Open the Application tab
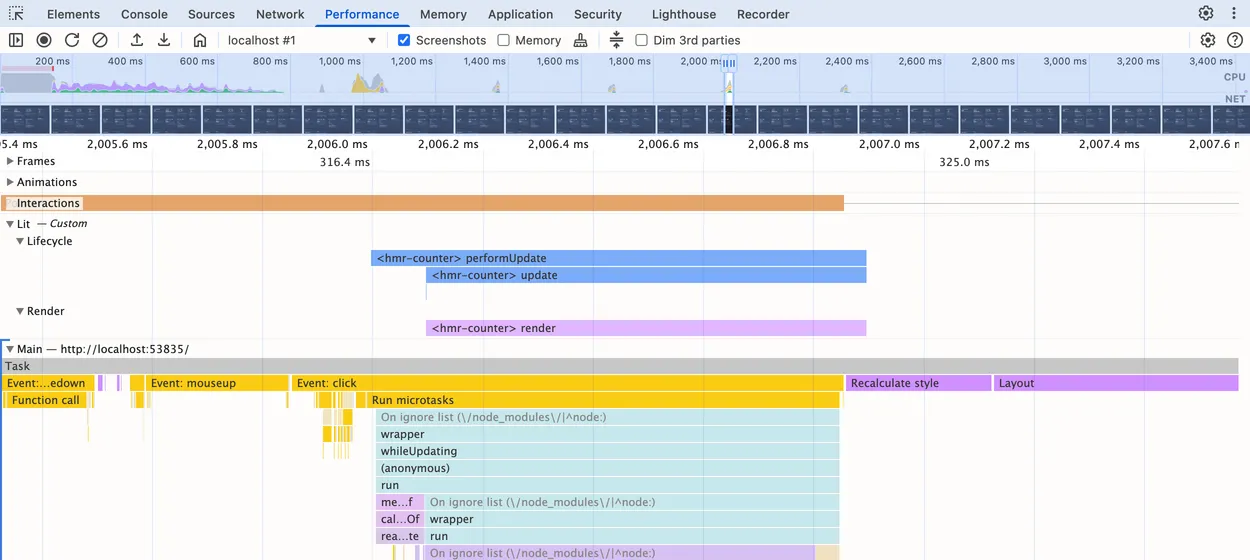The image size is (1250, 560). [x=520, y=14]
